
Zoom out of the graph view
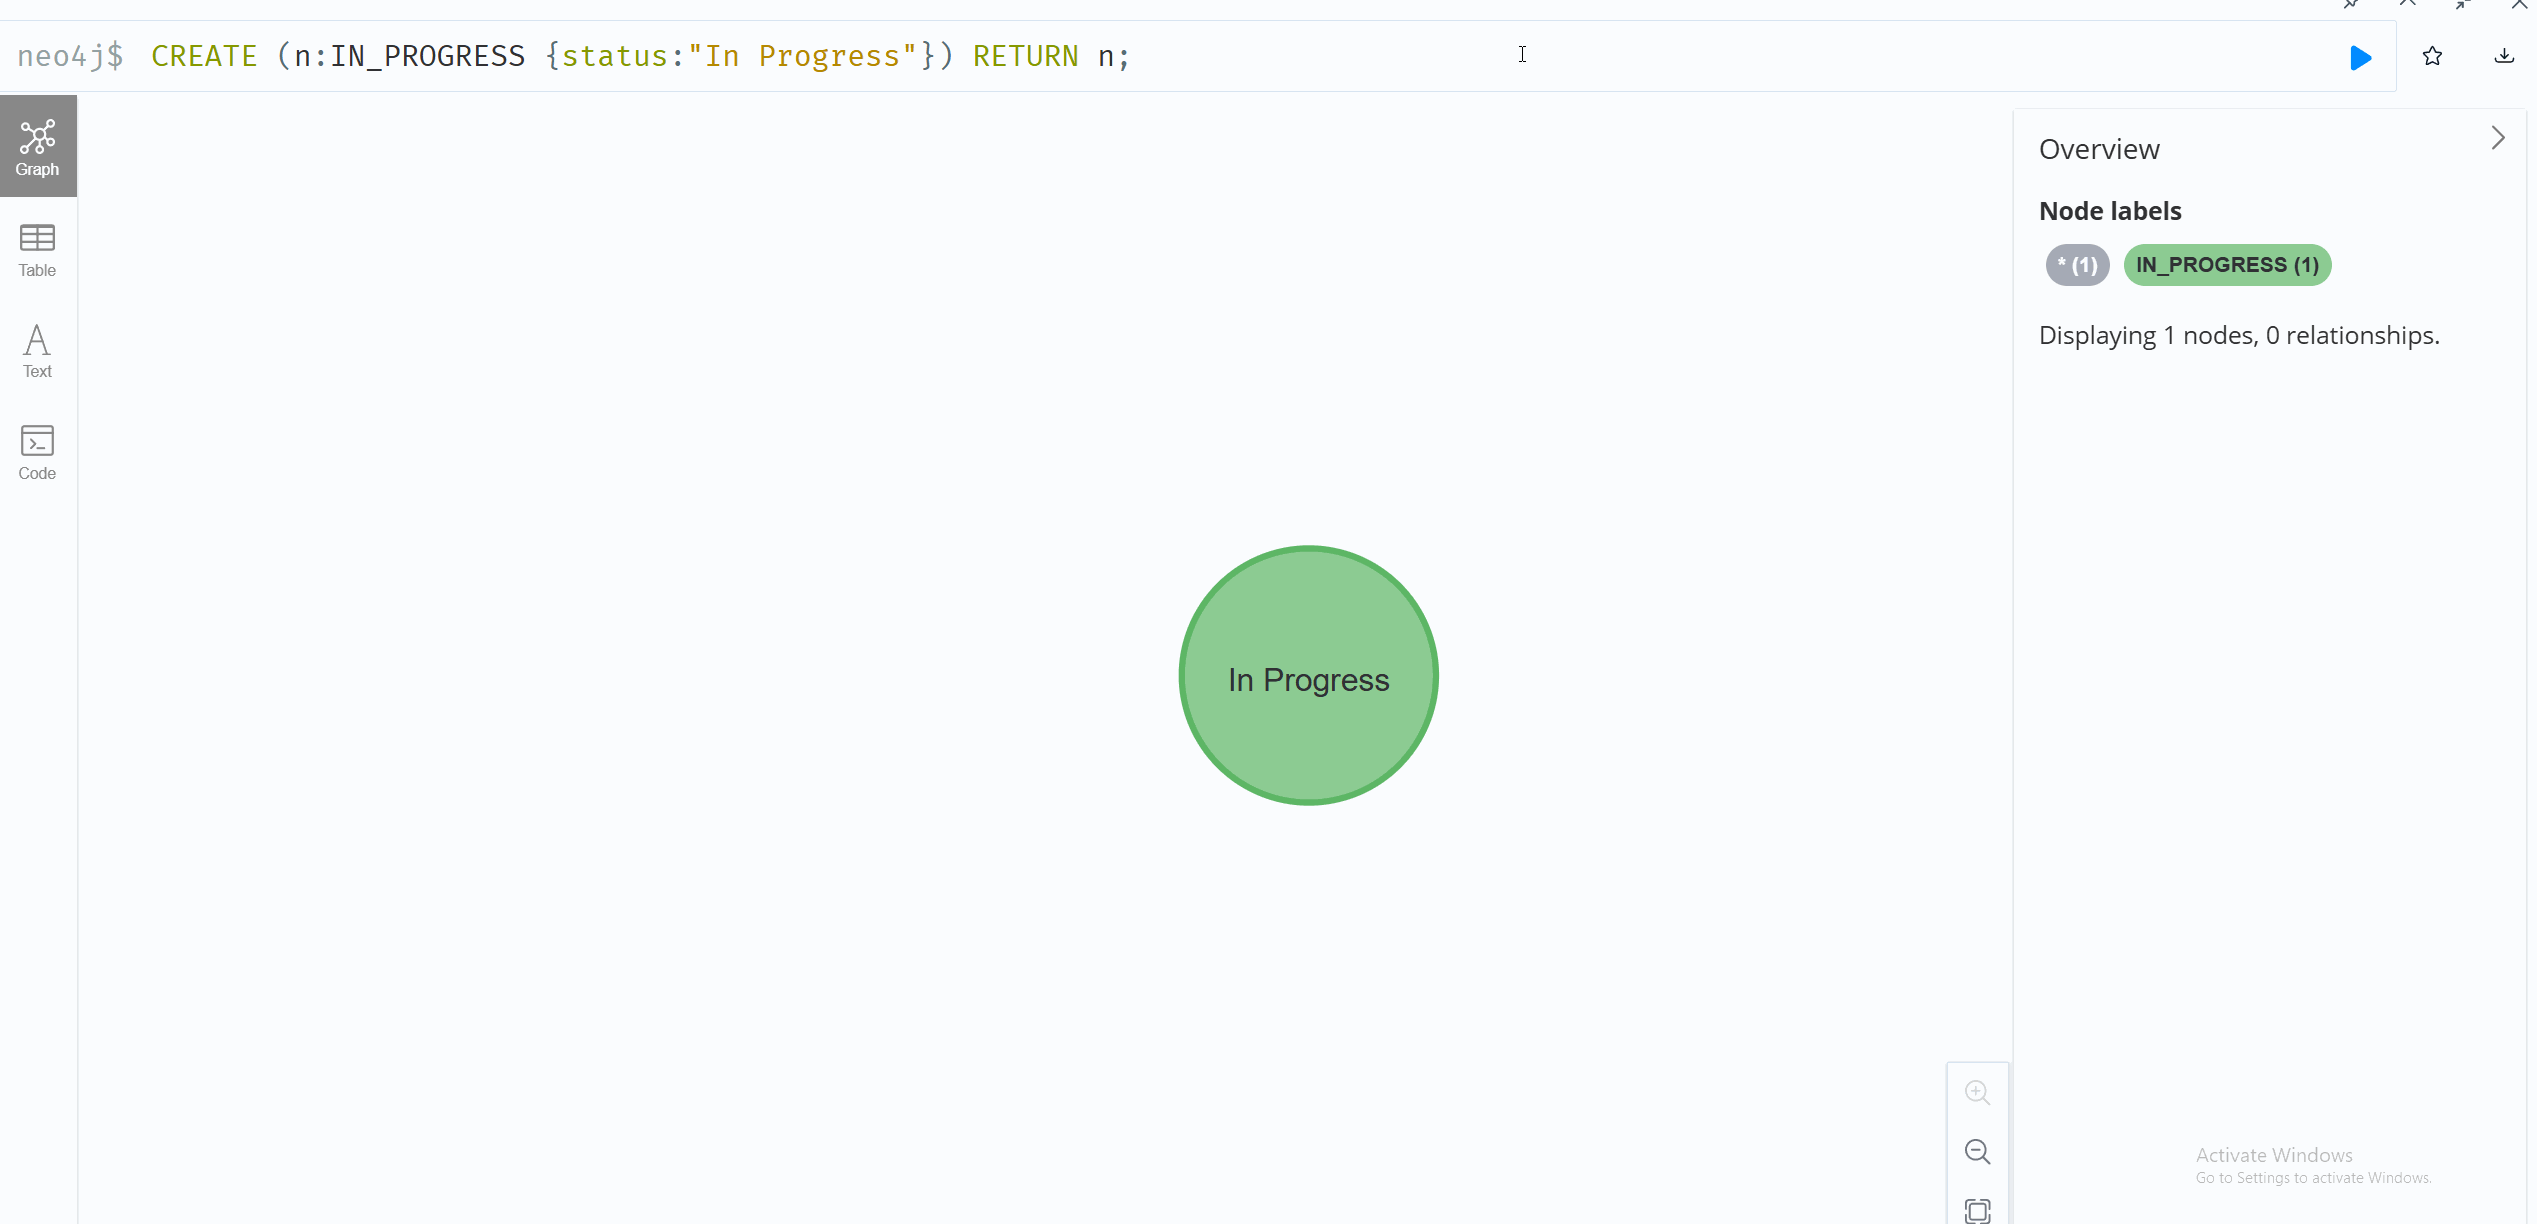(1977, 1152)
